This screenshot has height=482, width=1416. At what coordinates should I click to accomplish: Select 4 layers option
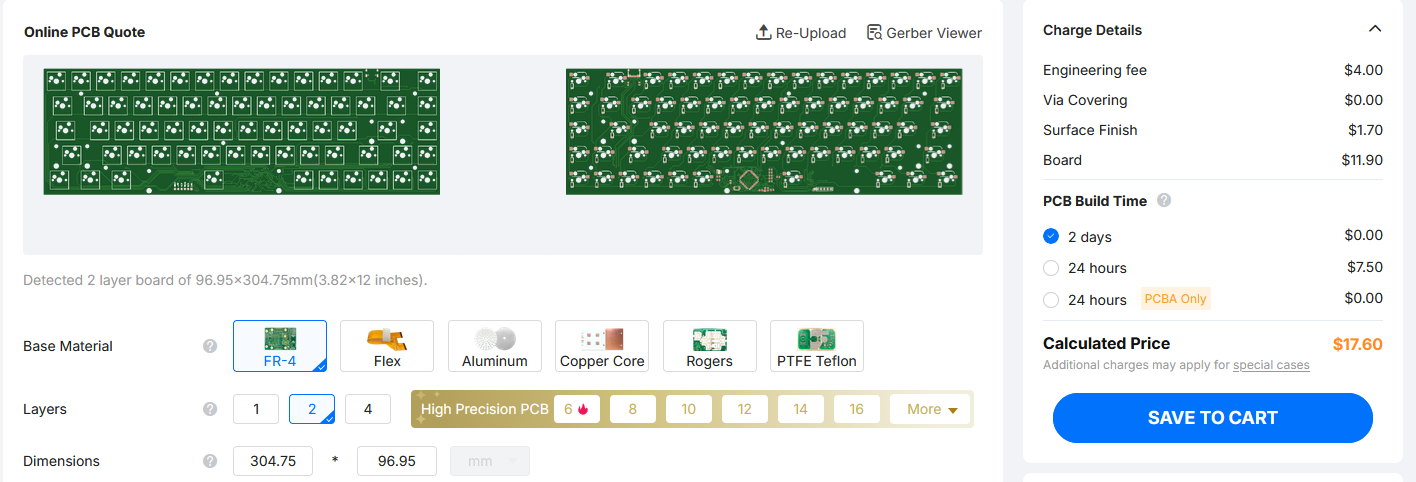[x=368, y=409]
